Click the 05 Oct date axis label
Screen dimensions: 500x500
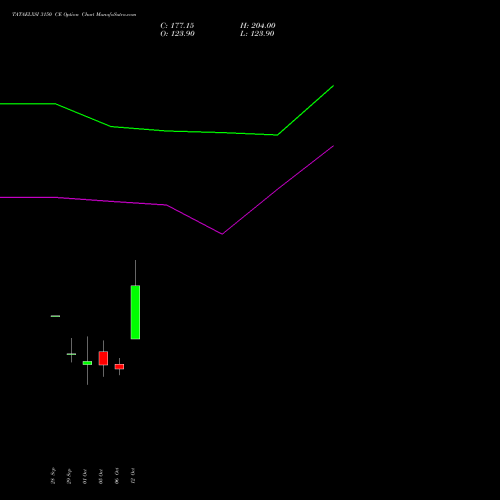(101, 476)
